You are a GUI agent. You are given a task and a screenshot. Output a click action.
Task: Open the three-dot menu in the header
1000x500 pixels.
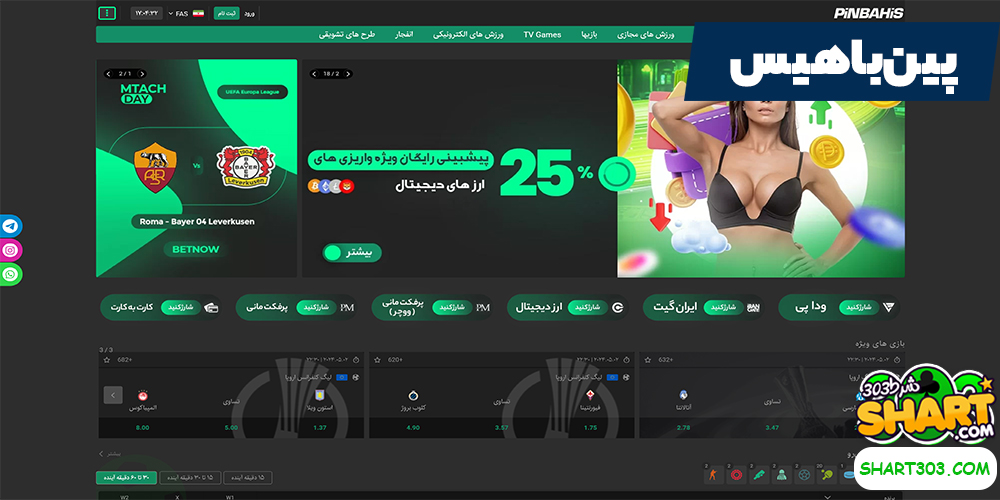click(x=107, y=13)
